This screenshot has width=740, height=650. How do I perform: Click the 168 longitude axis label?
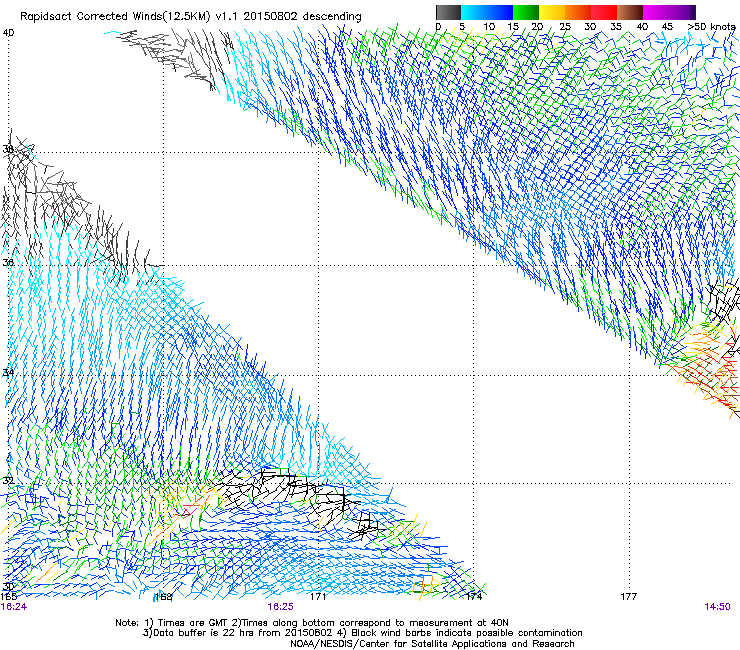coord(163,597)
